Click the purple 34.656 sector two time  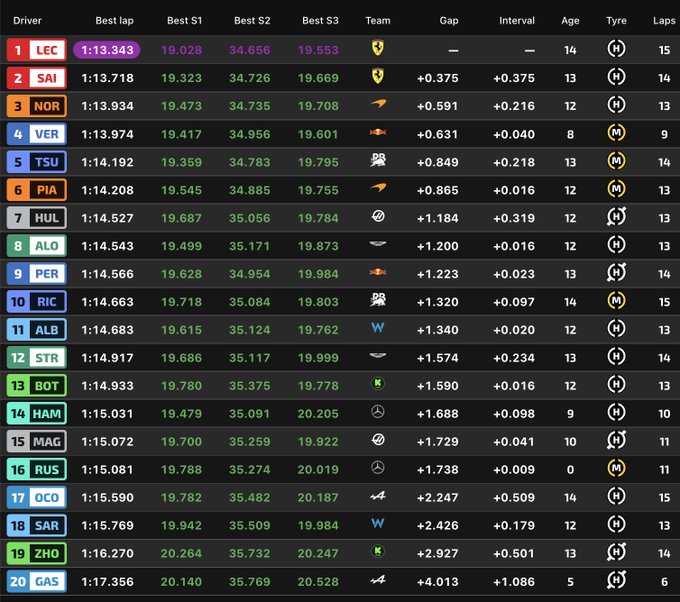pos(249,50)
